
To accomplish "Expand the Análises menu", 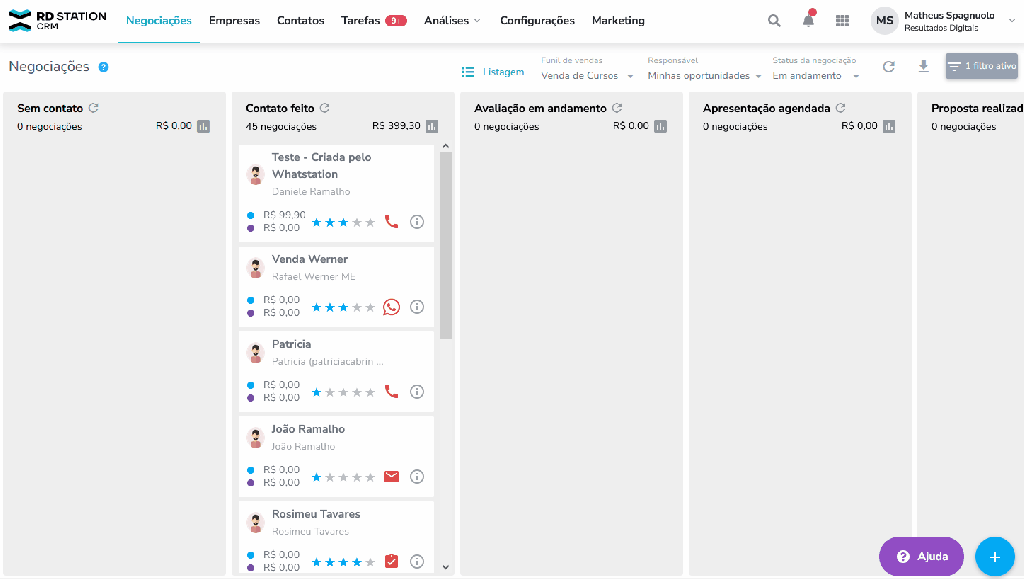I will (x=452, y=21).
